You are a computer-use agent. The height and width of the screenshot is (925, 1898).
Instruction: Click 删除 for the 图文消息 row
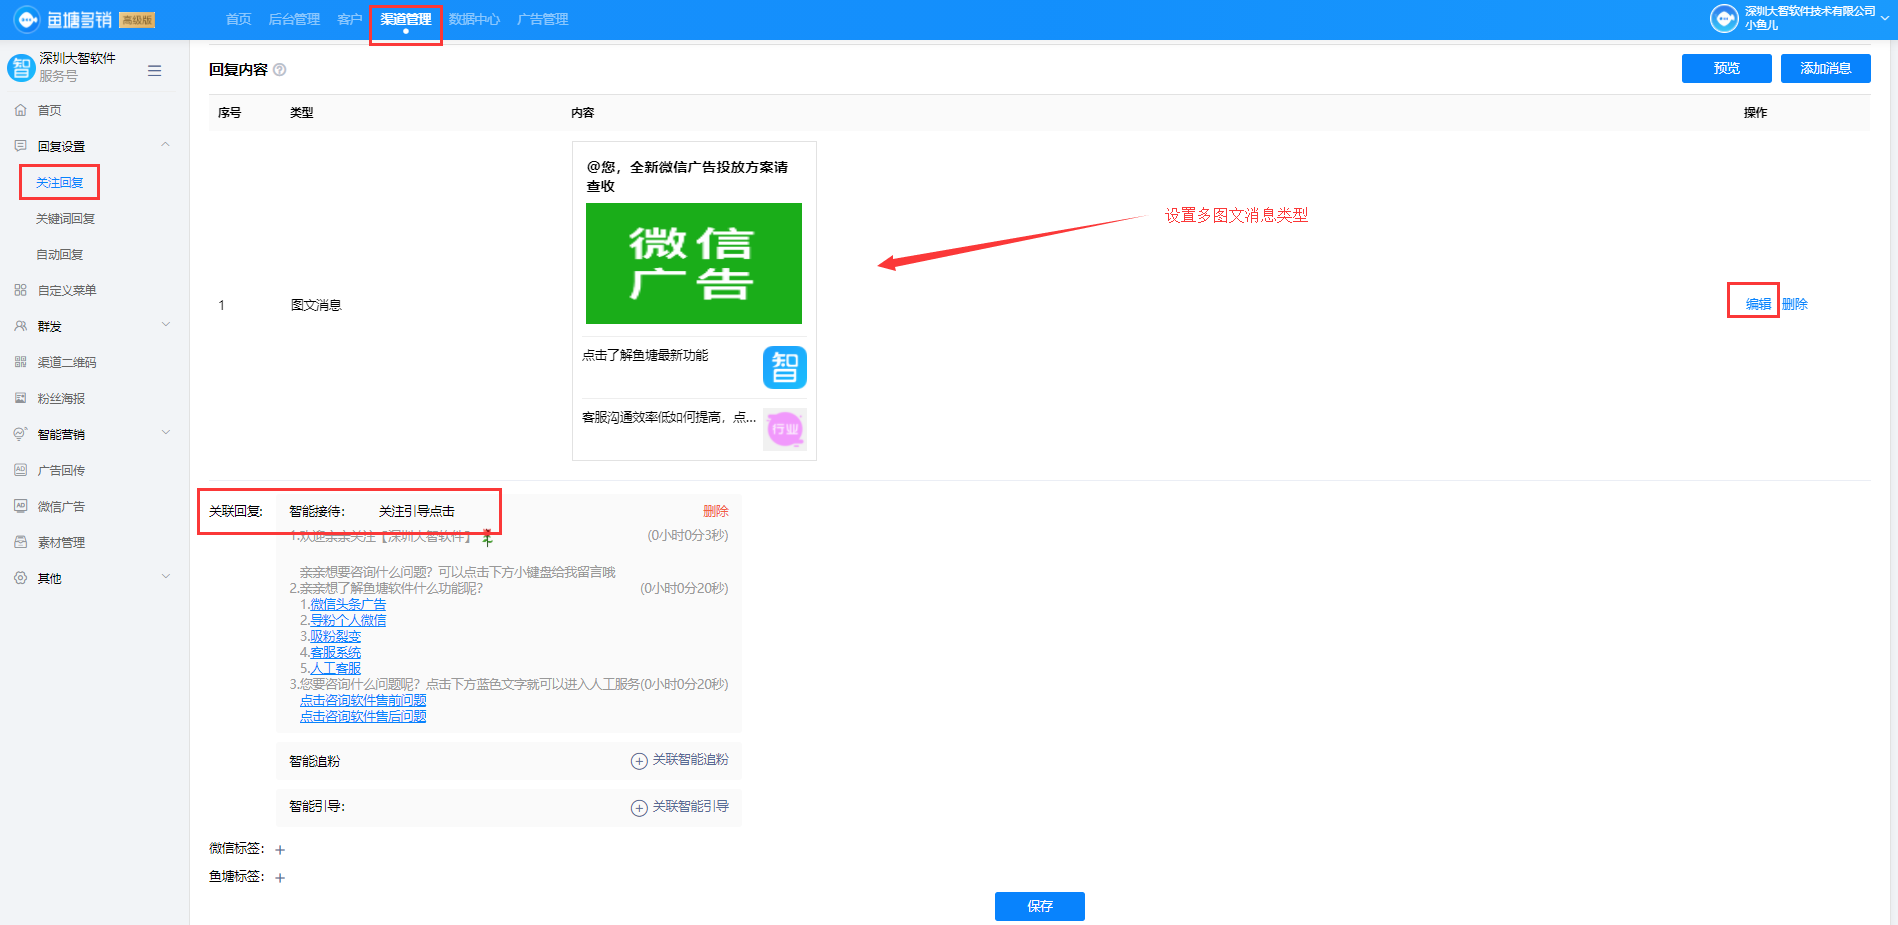[x=1794, y=304]
